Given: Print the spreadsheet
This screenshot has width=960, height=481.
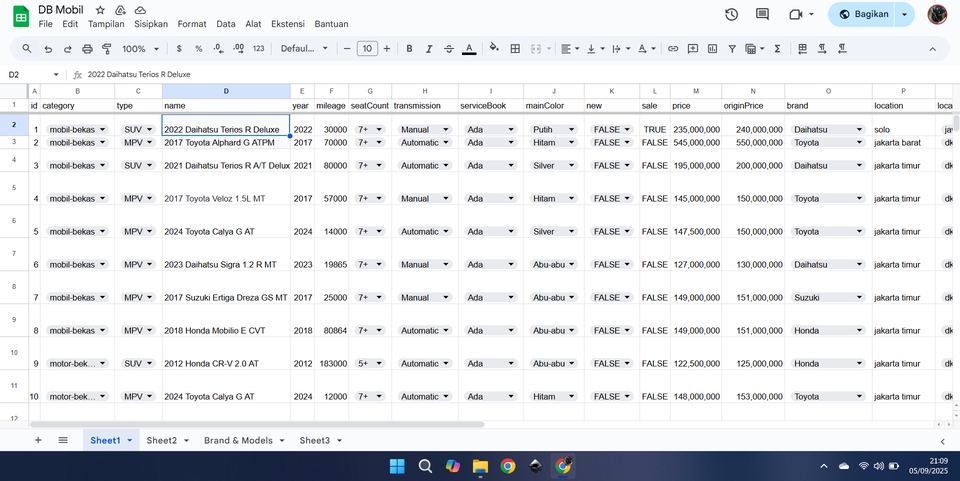Looking at the screenshot, I should click(x=88, y=49).
